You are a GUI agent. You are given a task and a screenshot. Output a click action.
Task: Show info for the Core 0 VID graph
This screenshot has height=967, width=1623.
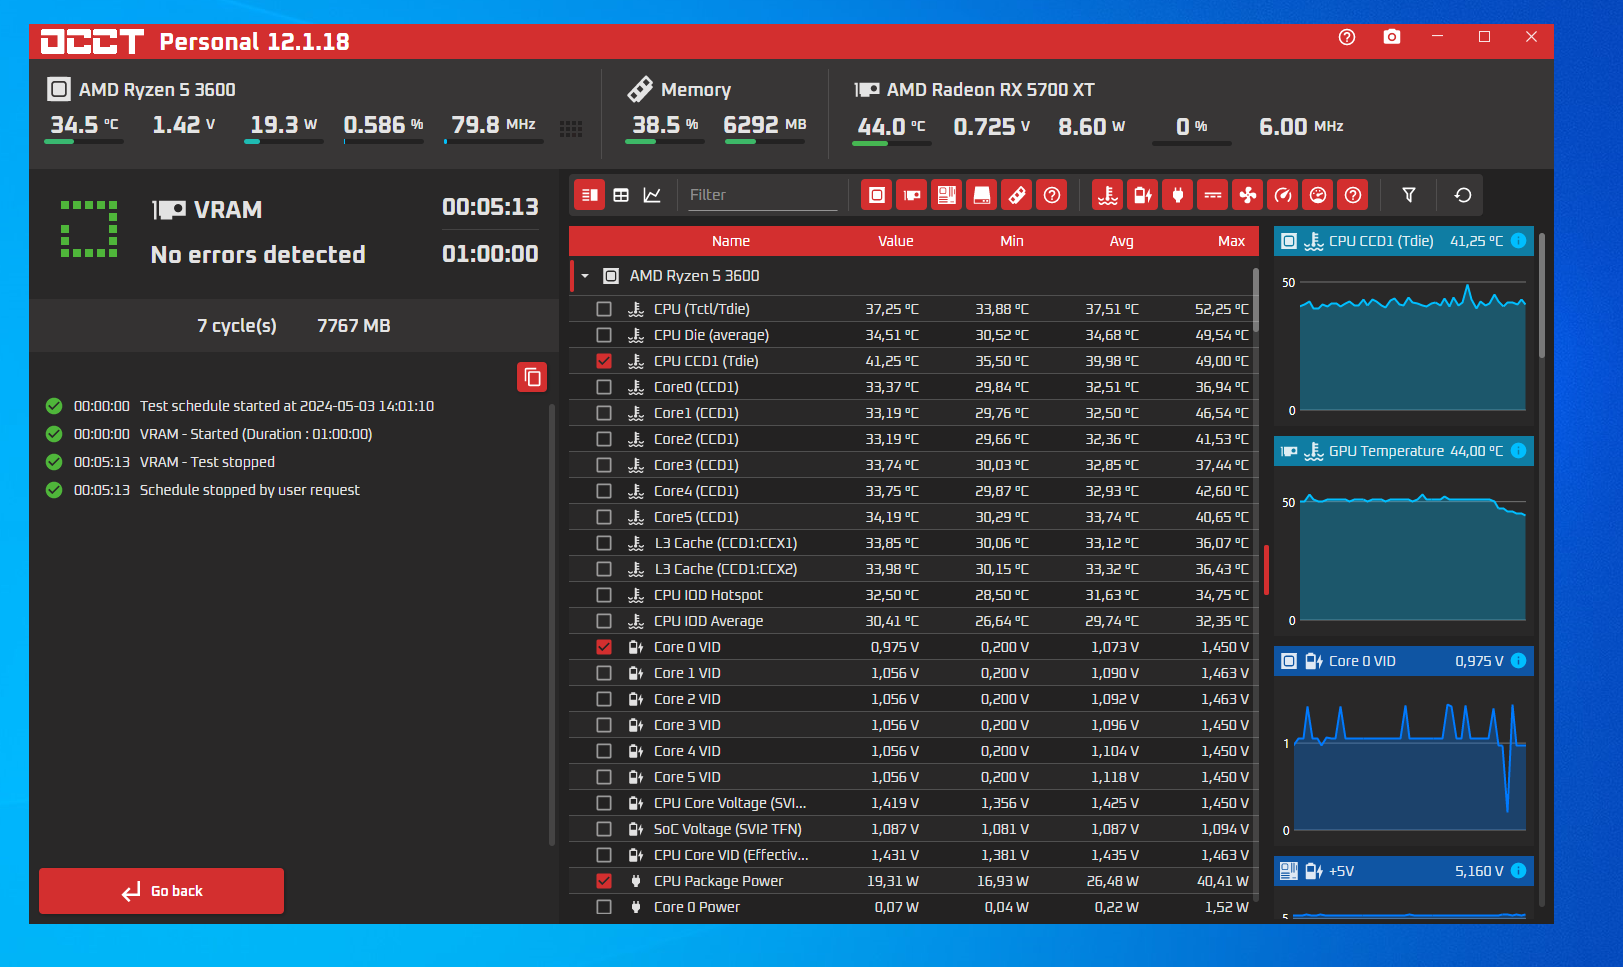pyautogui.click(x=1518, y=661)
